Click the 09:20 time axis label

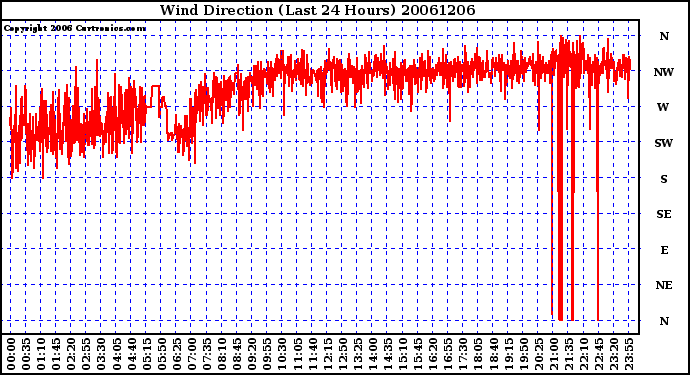point(252,354)
